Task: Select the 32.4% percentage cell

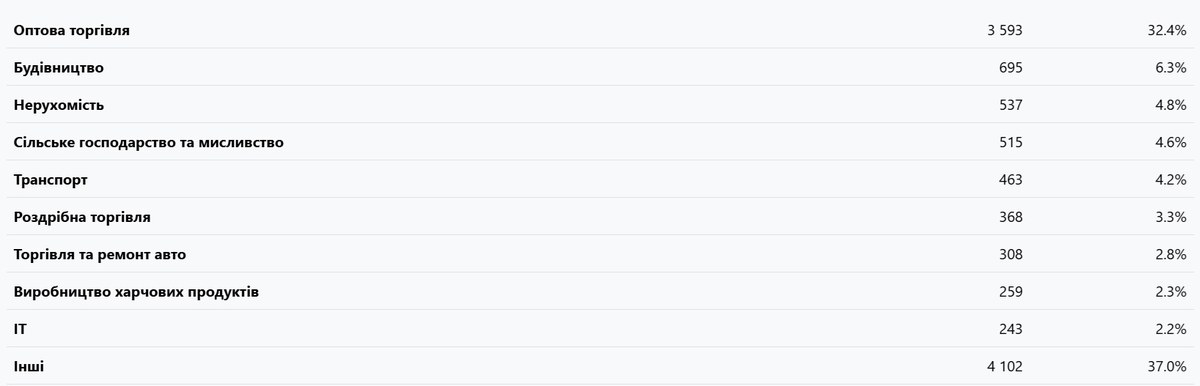Action: click(x=1167, y=31)
